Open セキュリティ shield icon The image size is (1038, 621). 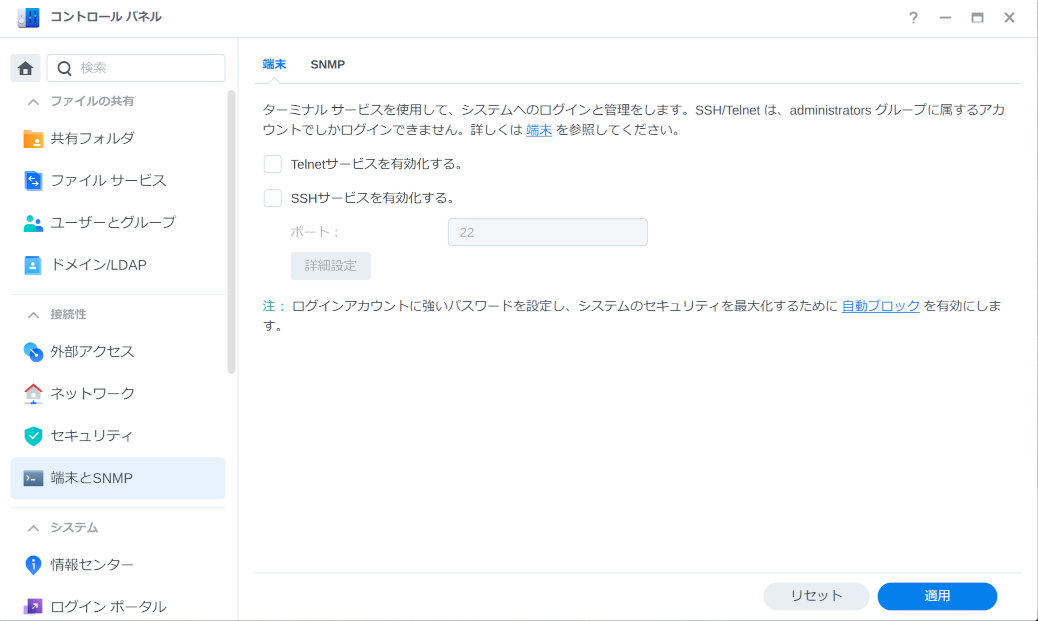(33, 436)
